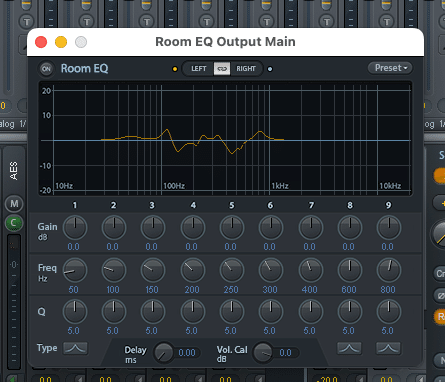Click the EQ response curve graph
Image resolution: width=445 pixels, height=382 pixels.
(225, 138)
